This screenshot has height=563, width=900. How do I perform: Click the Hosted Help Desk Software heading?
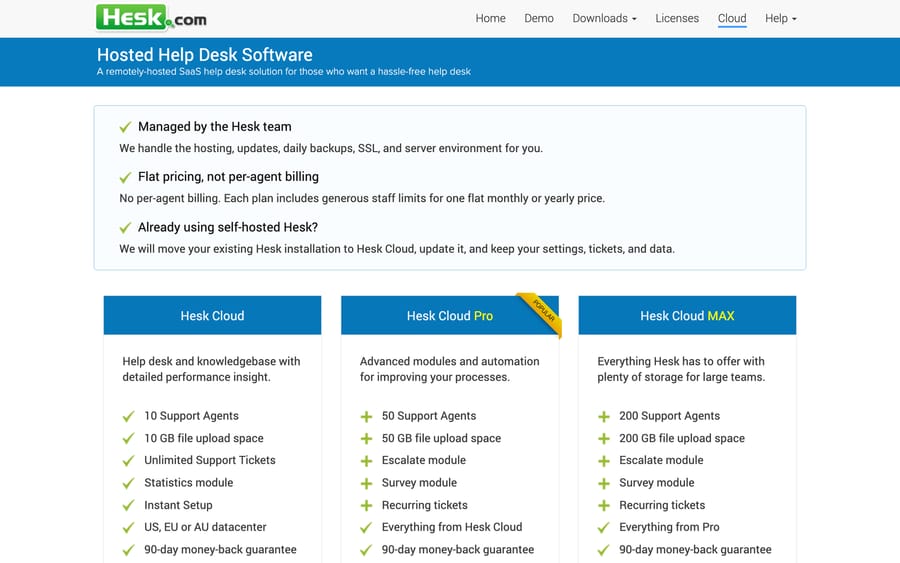[205, 55]
